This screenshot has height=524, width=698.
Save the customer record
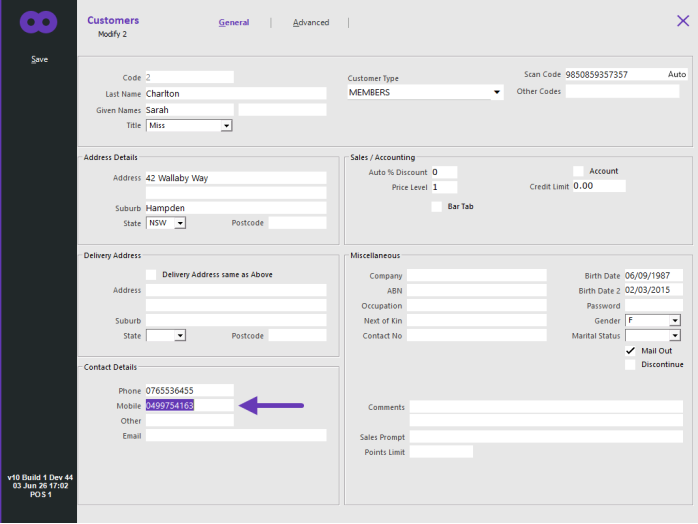[39, 59]
